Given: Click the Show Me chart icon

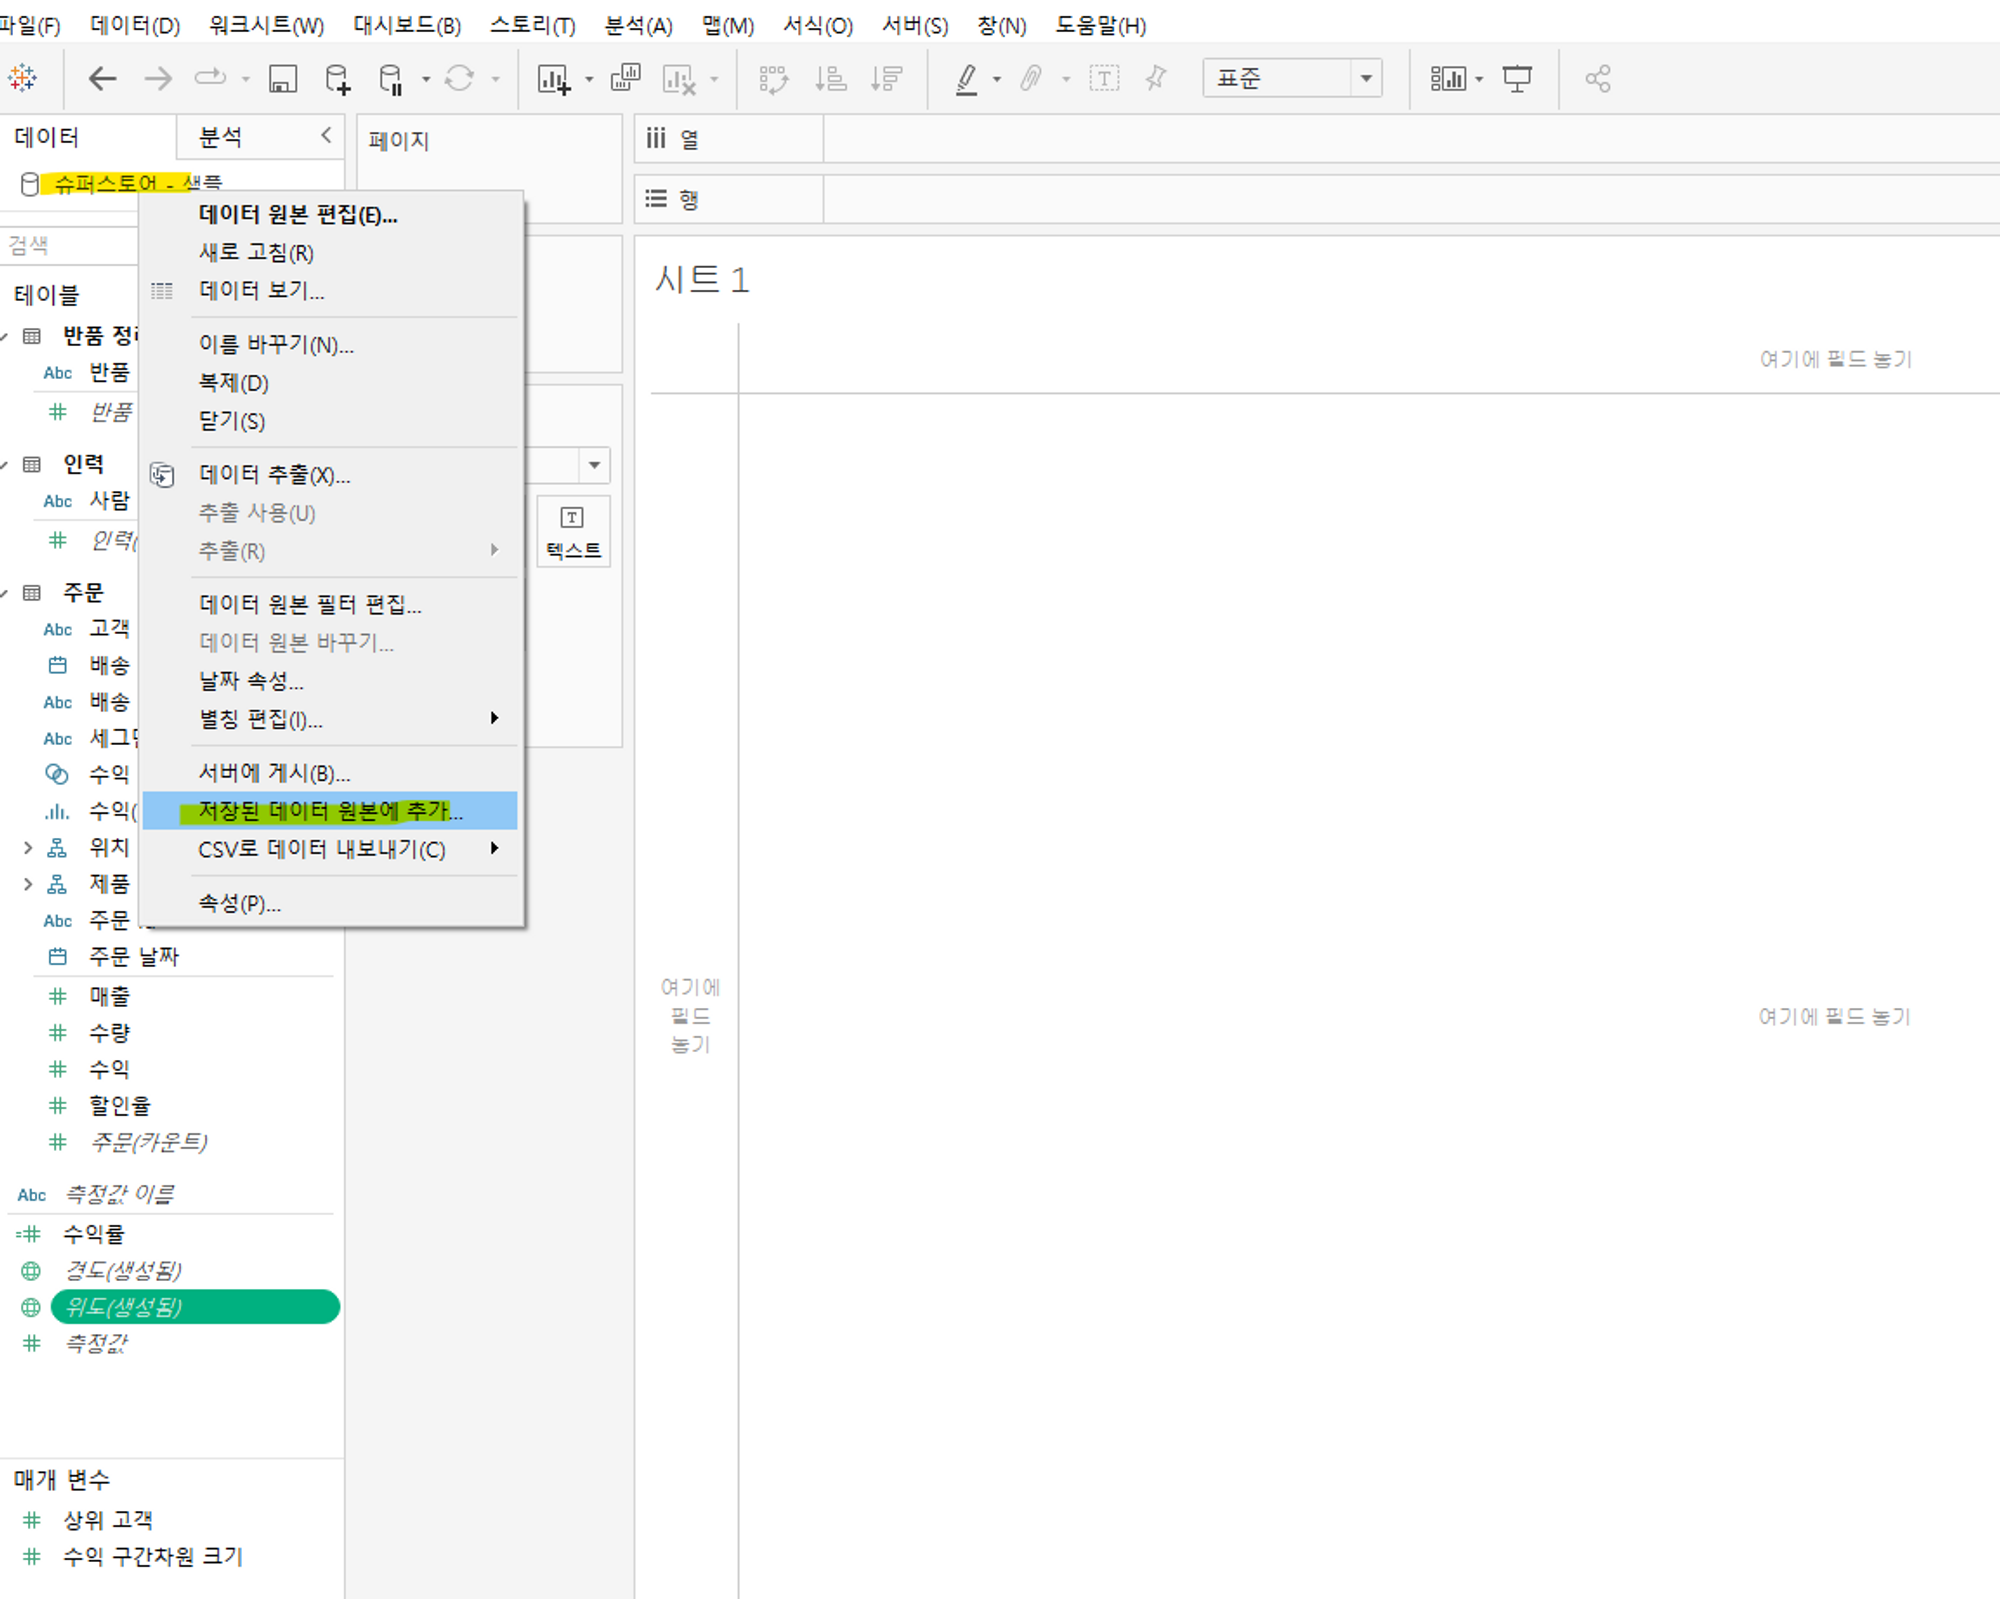Looking at the screenshot, I should click(1447, 78).
